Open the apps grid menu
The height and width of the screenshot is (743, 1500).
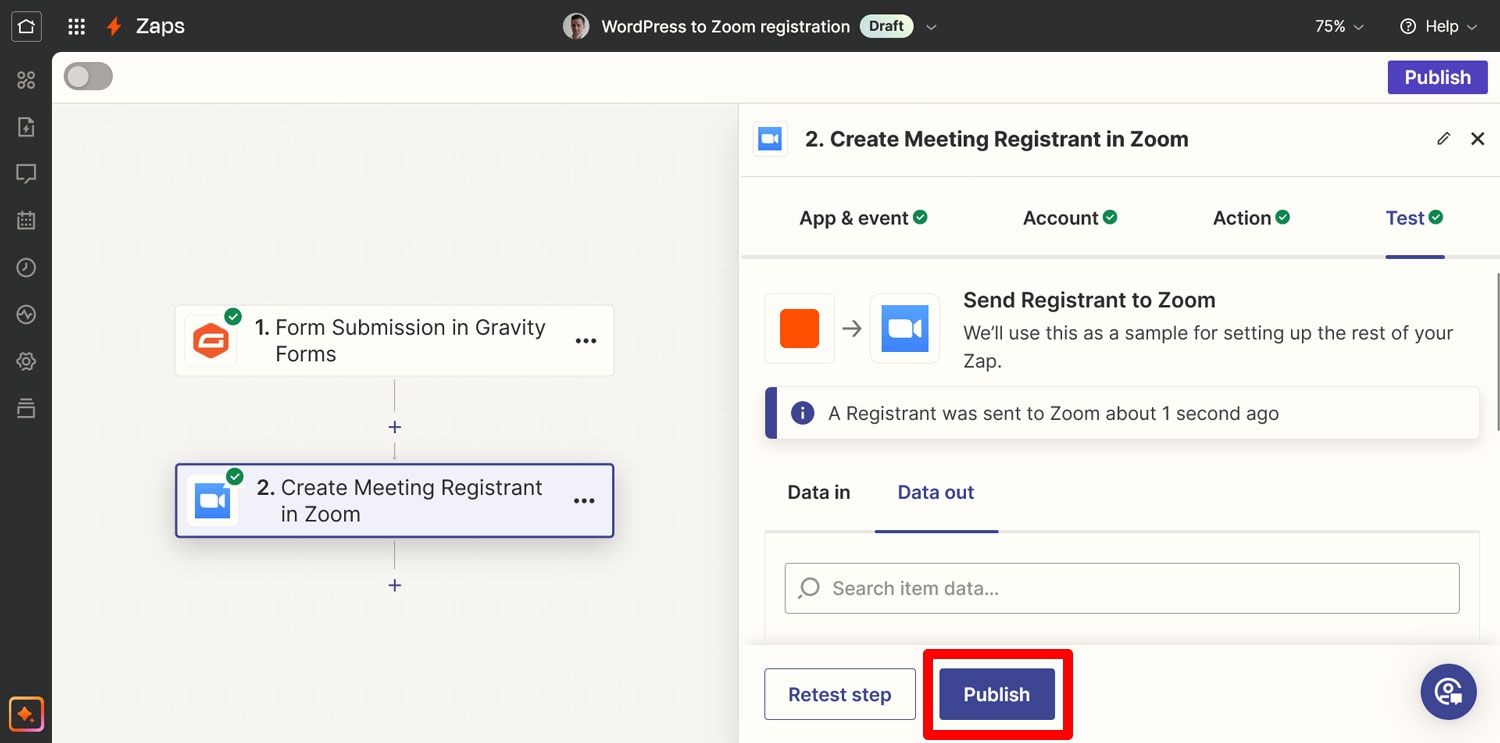76,27
